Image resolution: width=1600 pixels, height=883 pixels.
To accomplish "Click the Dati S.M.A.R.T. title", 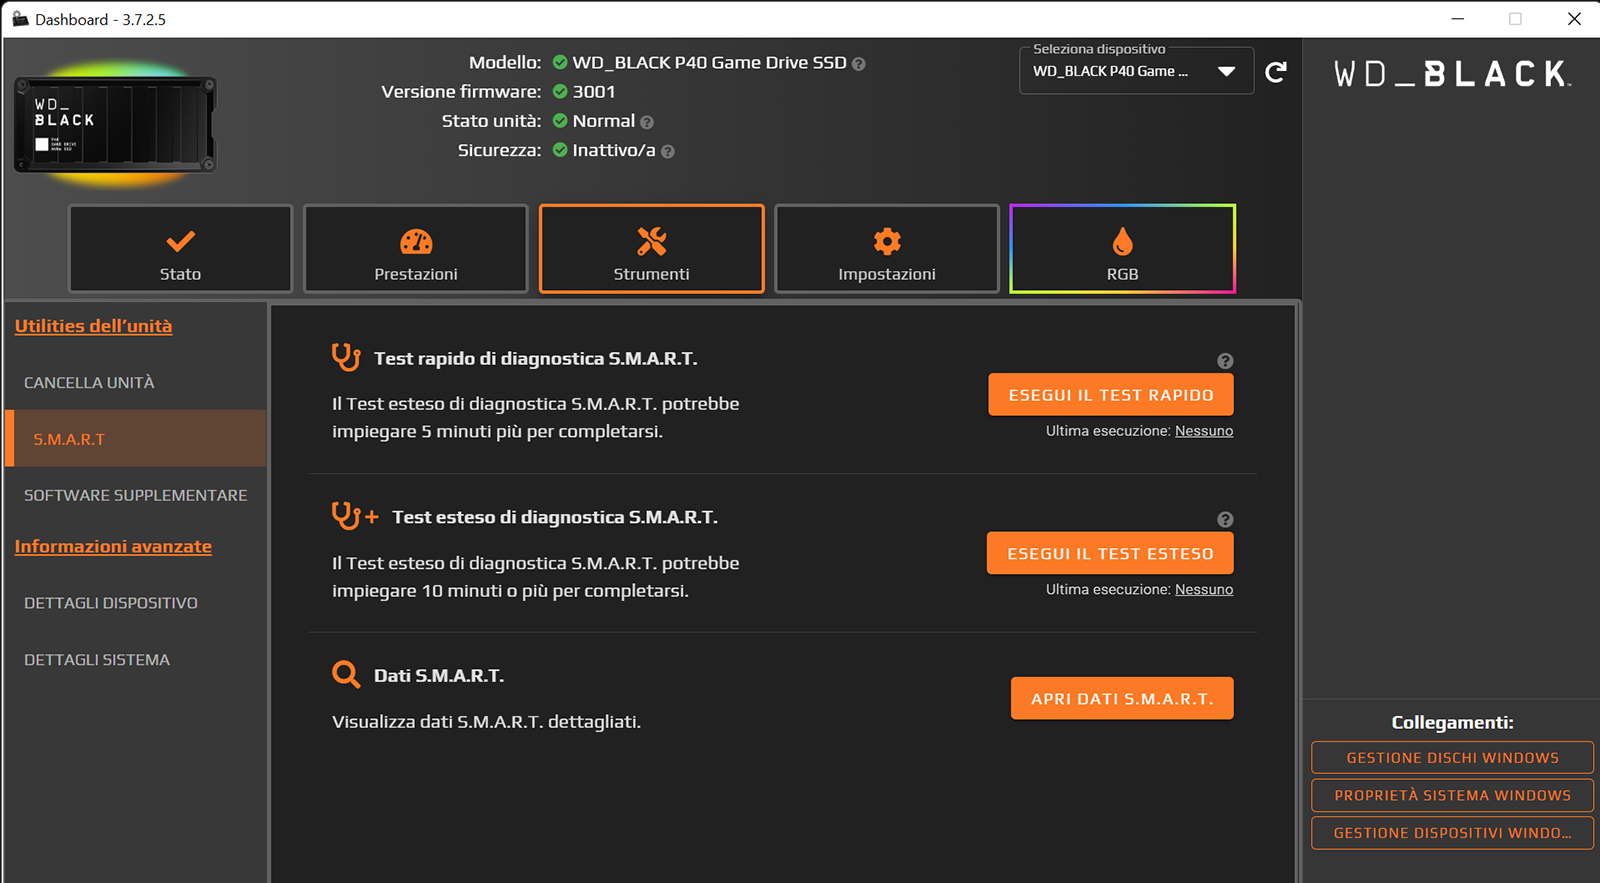I will click(439, 676).
